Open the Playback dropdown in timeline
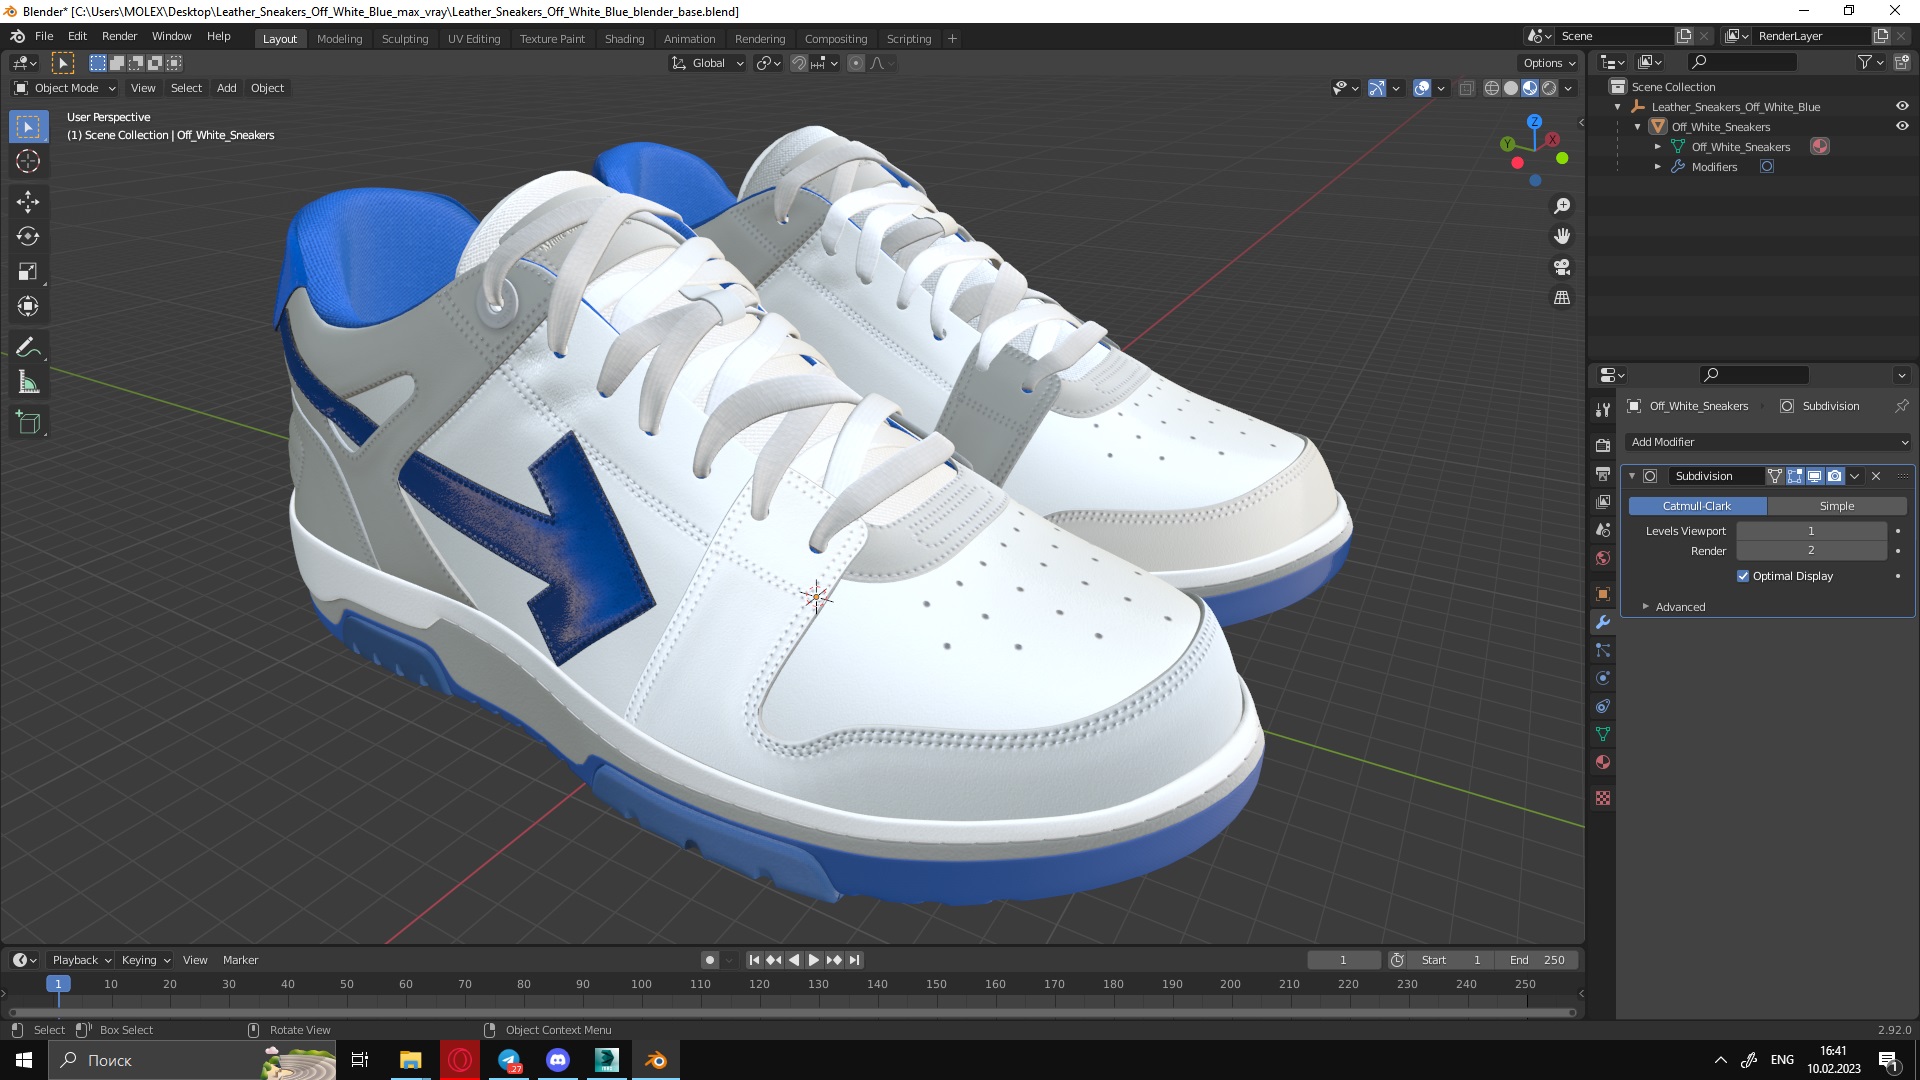This screenshot has width=1920, height=1080. (81, 960)
